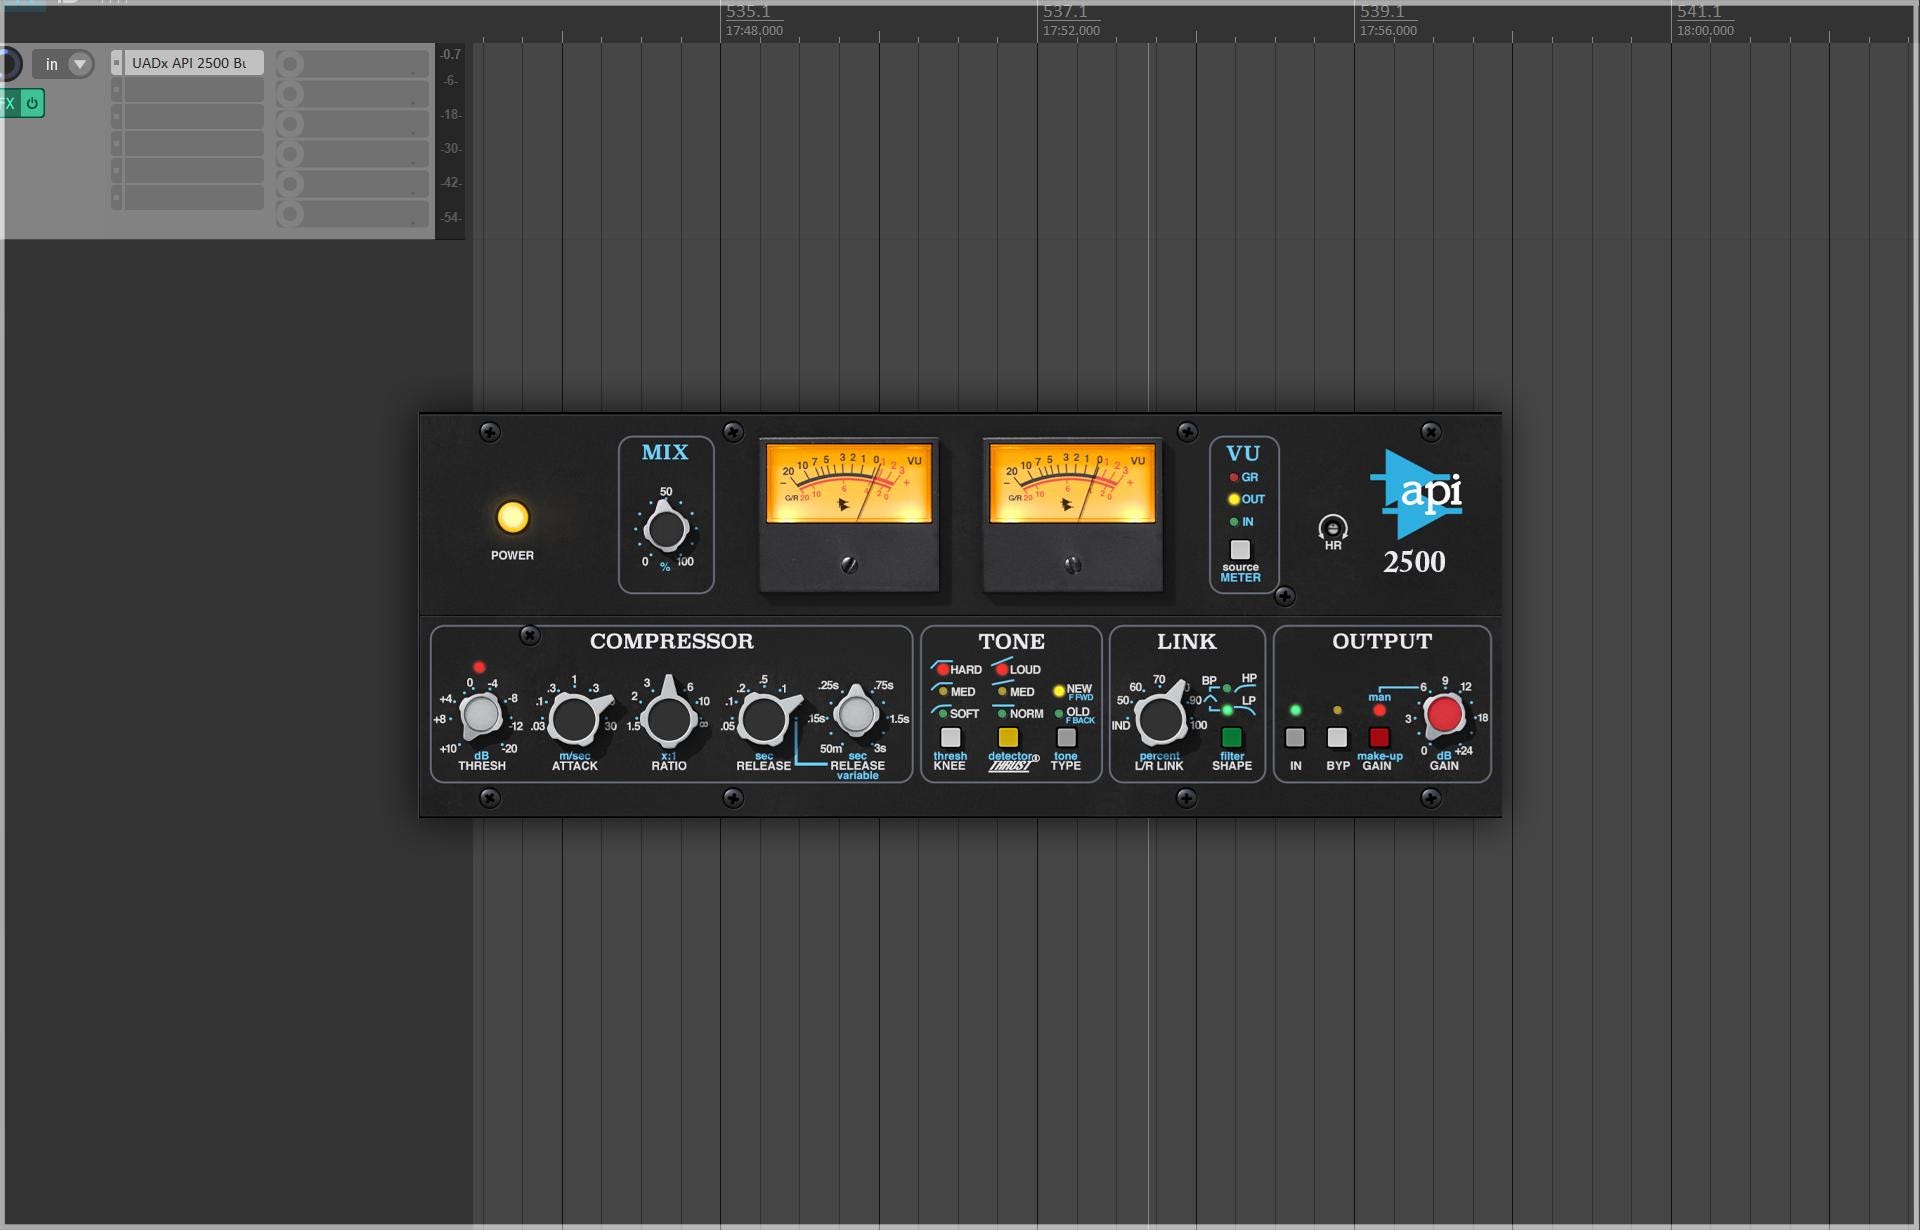Click the red output GAIN knob
The height and width of the screenshot is (1230, 1920).
click(1444, 715)
